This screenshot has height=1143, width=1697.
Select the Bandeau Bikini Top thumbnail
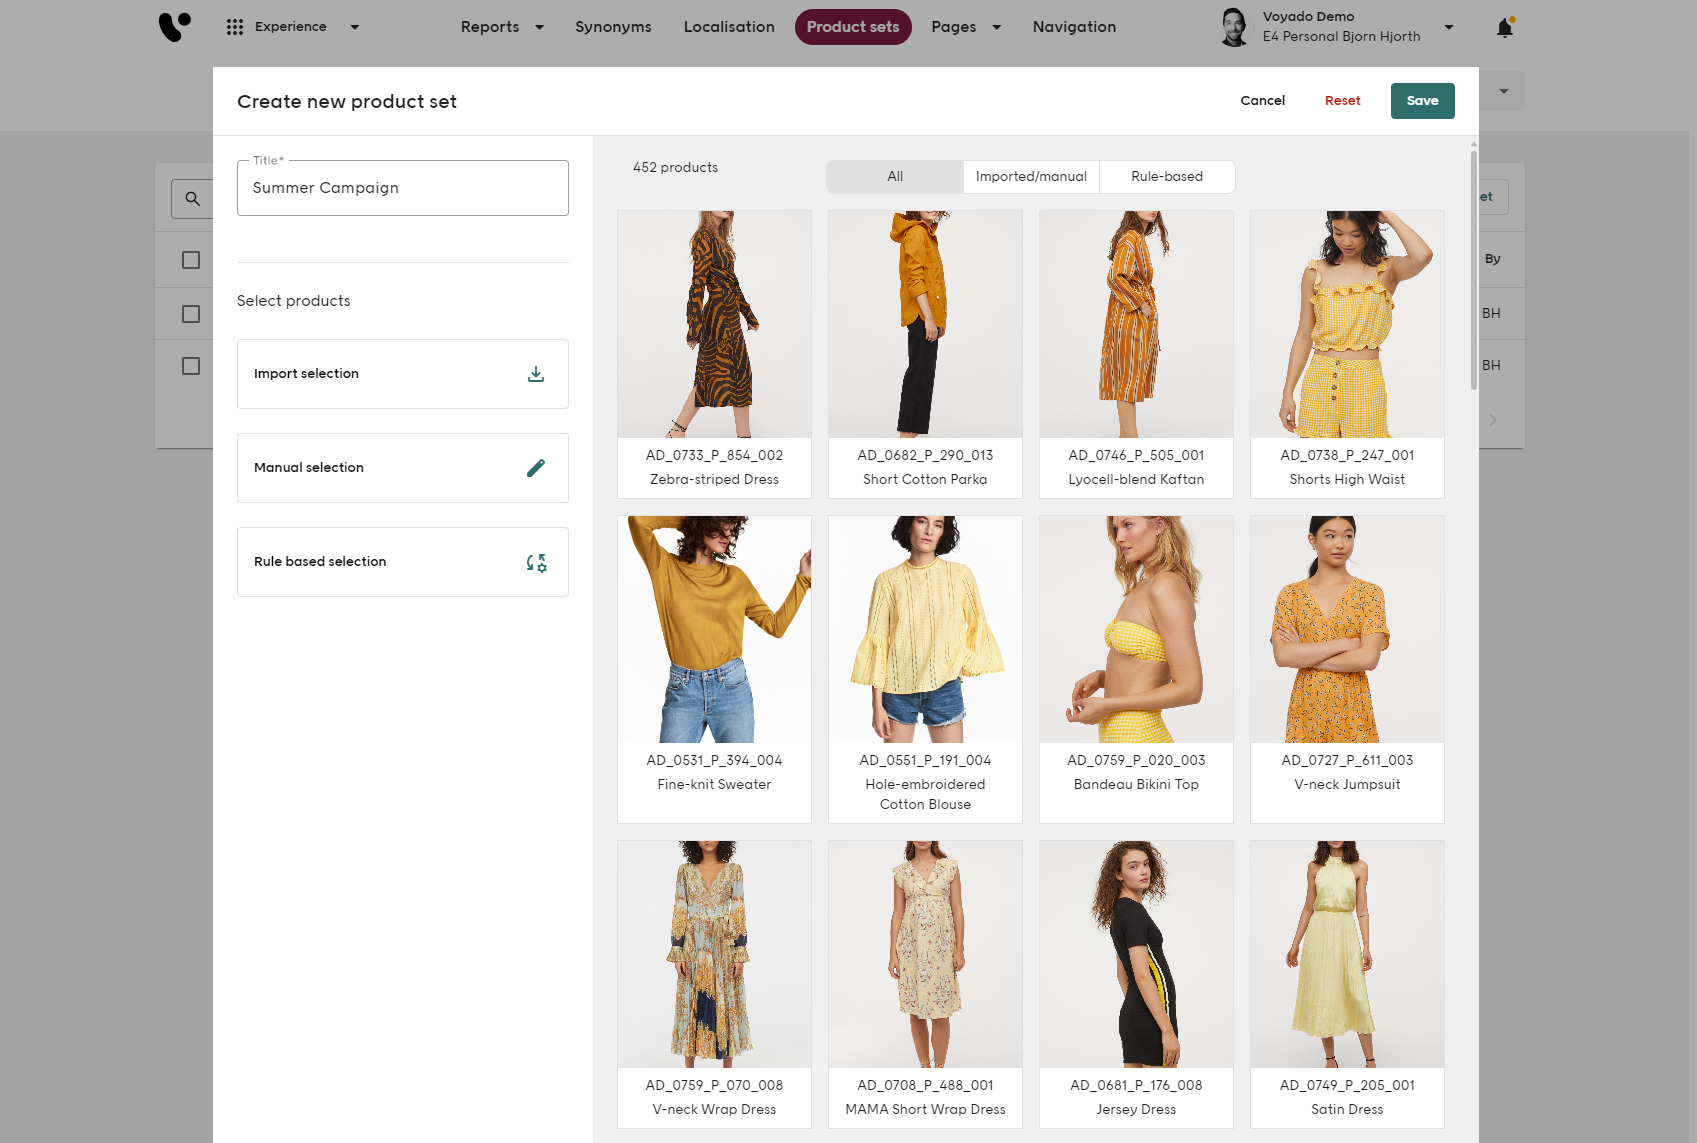1136,629
